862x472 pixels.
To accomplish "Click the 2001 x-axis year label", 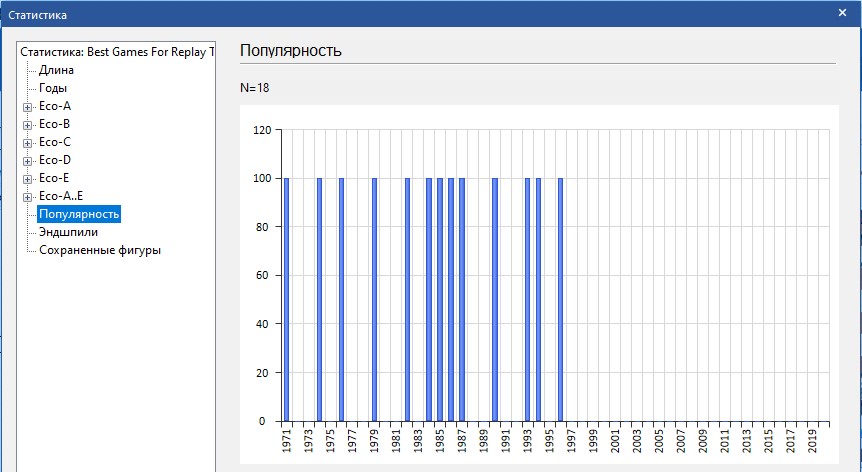I will tap(615, 441).
